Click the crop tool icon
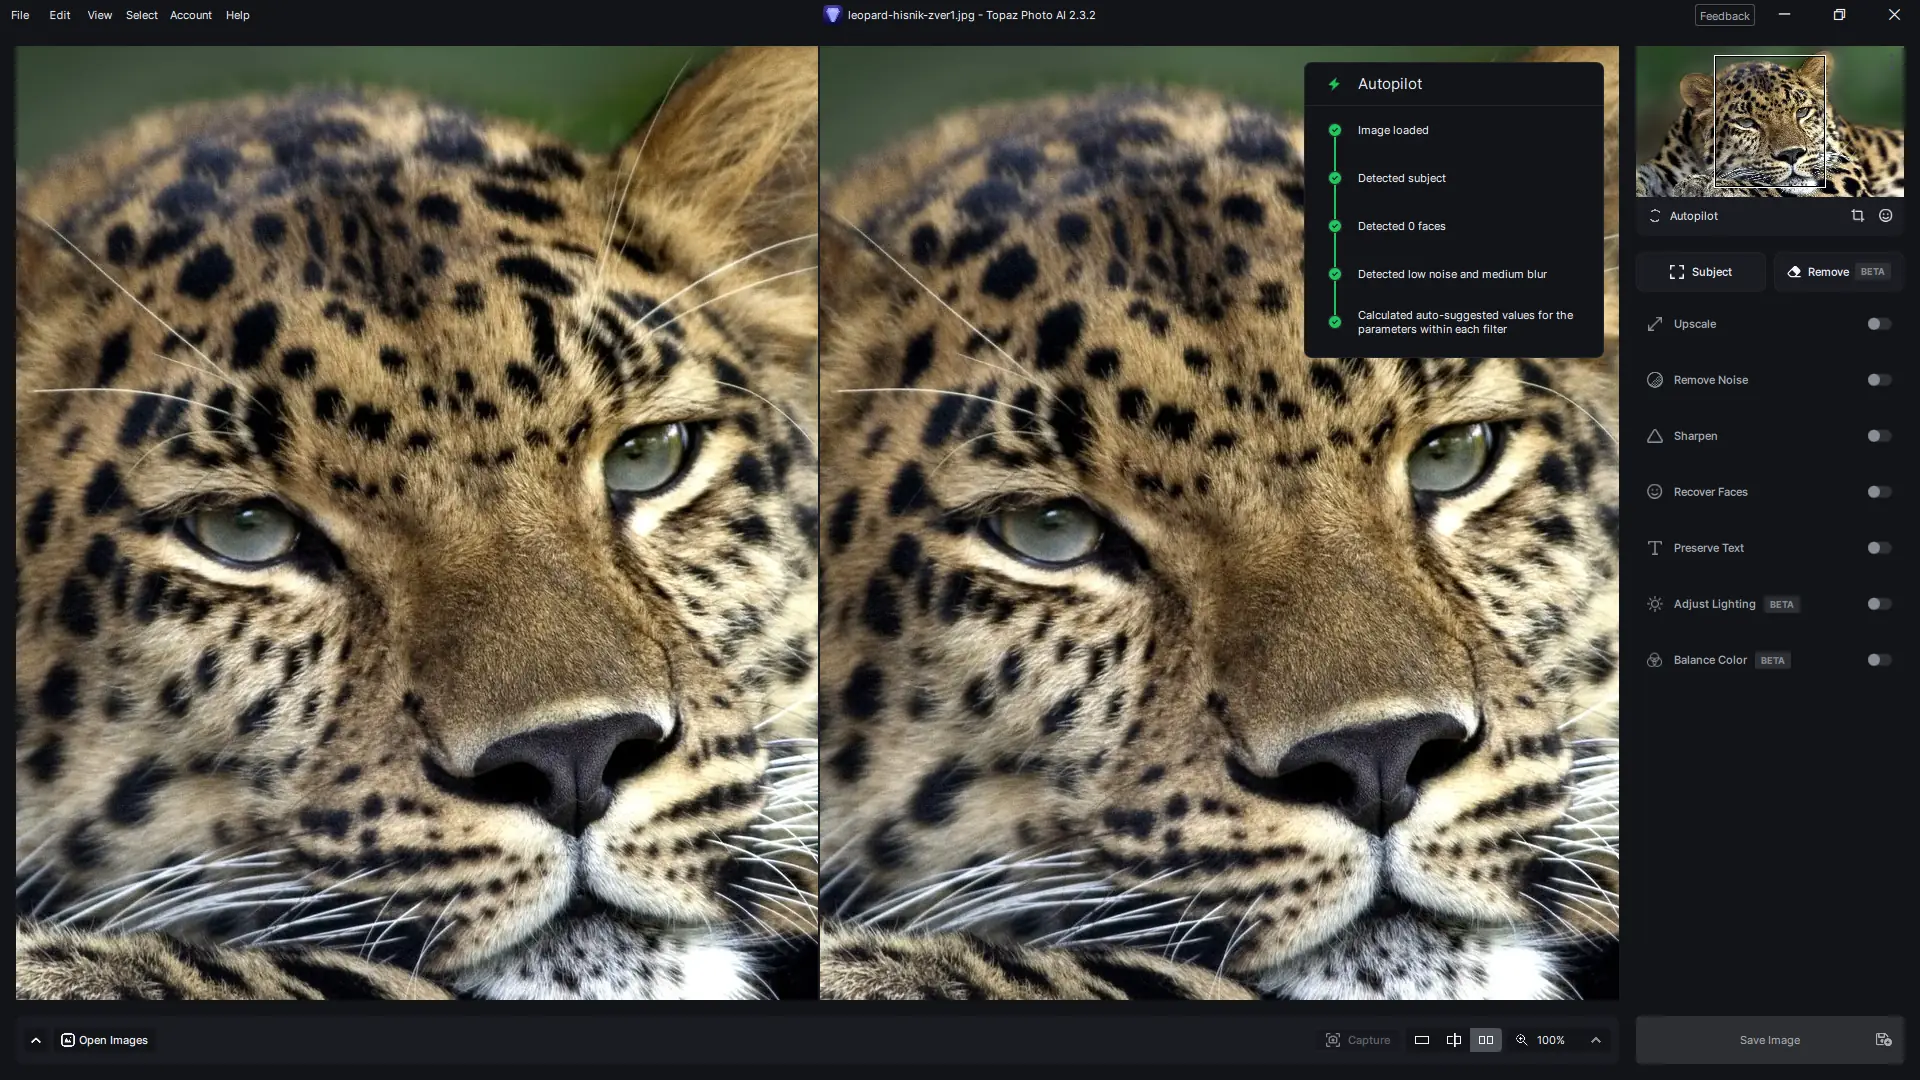 1857,216
